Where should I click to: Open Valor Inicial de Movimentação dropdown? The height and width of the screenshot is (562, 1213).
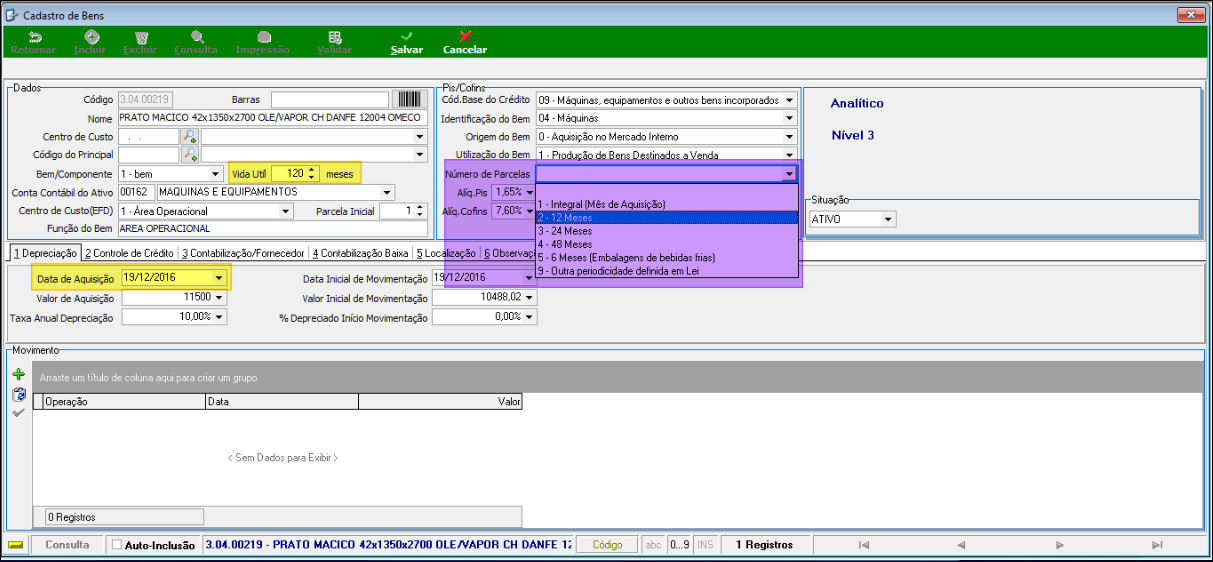pyautogui.click(x=530, y=297)
